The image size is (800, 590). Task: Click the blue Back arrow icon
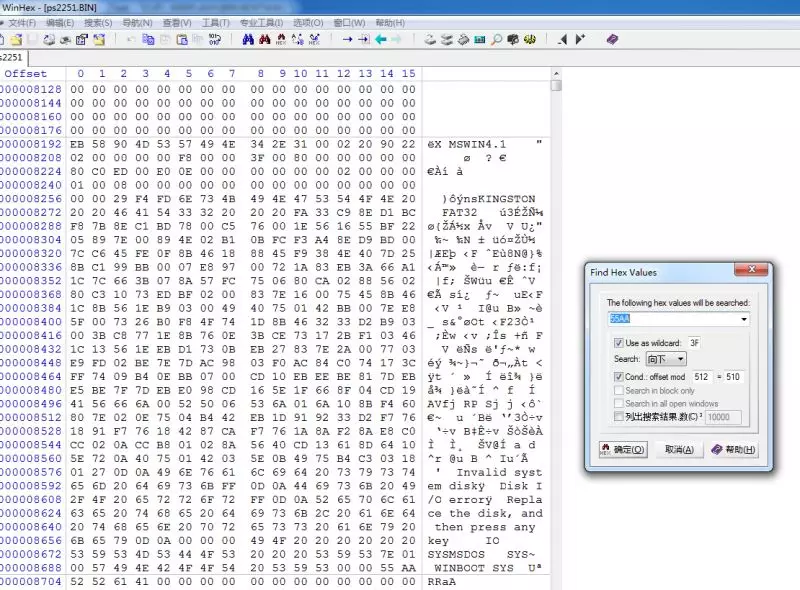coord(381,40)
